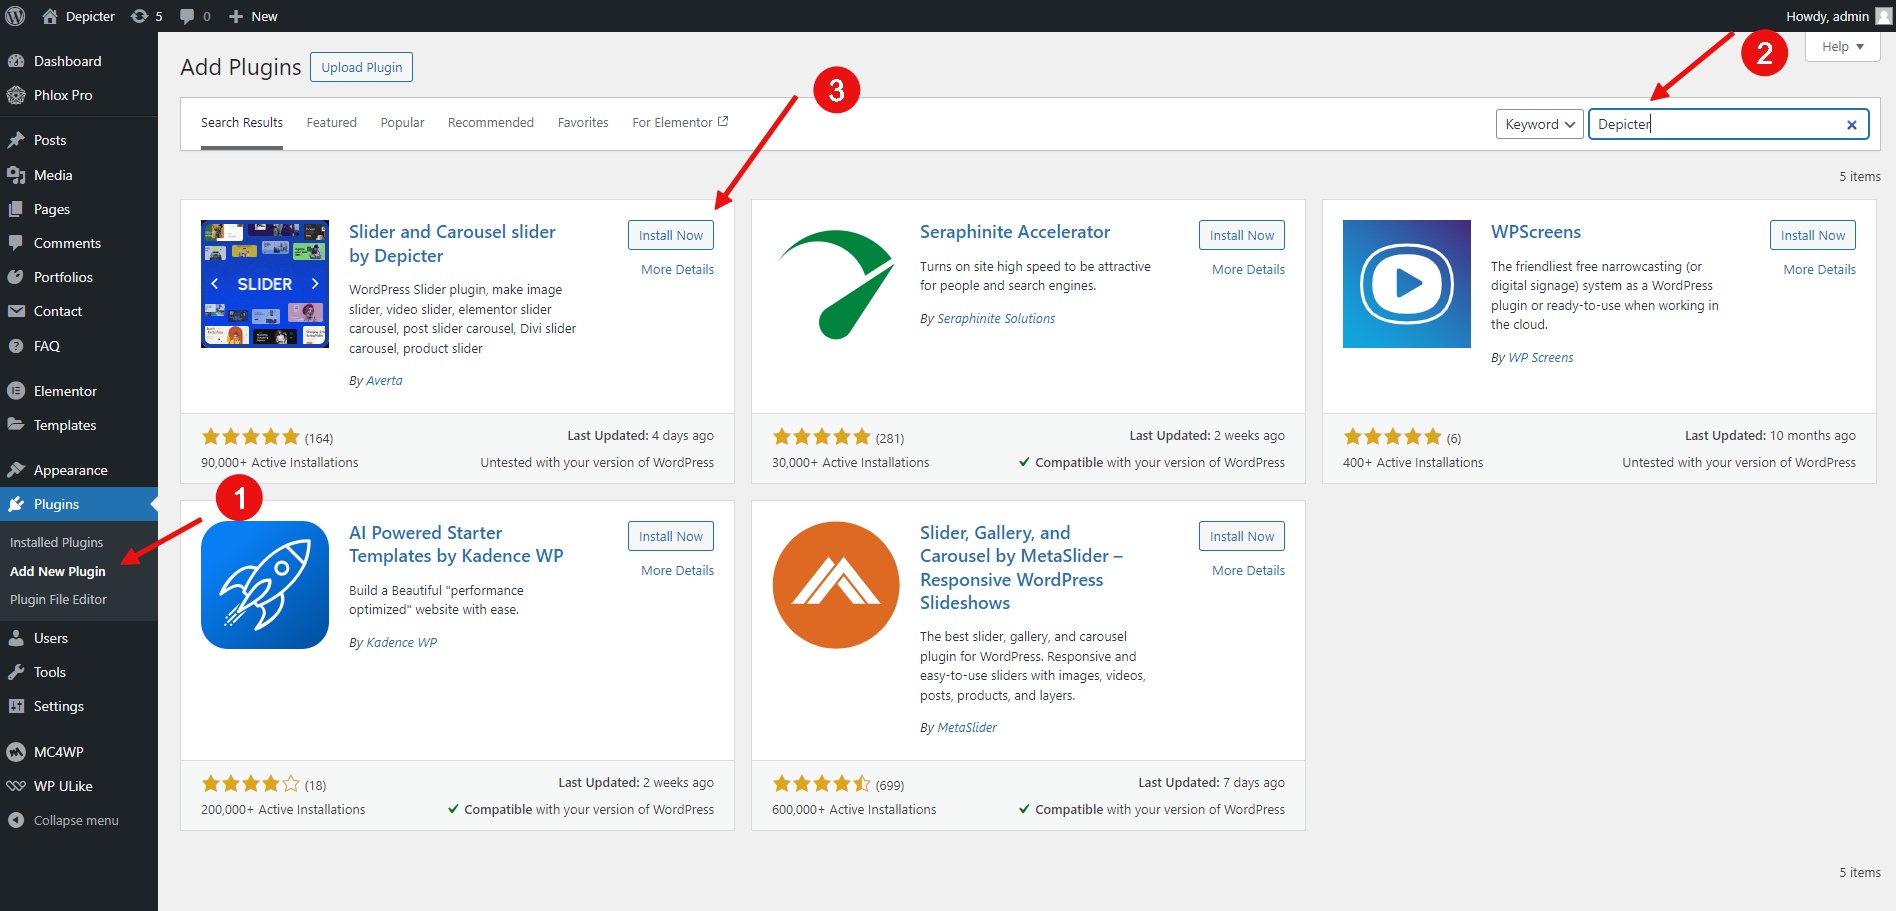Open the New content menu in admin bar

click(253, 16)
